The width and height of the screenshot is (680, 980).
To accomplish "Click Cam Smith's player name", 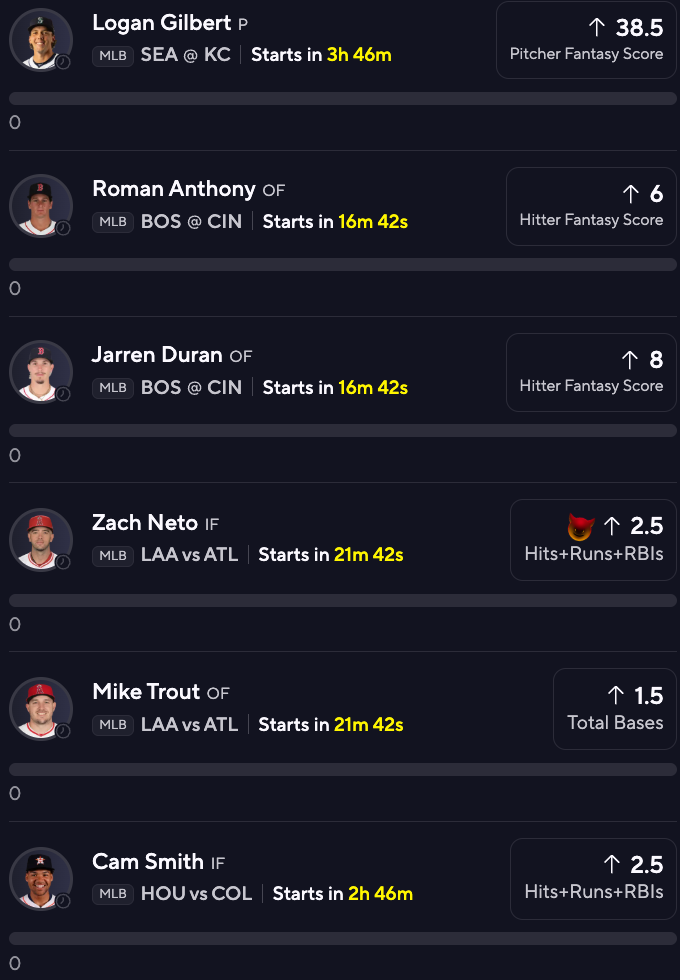I will (148, 861).
